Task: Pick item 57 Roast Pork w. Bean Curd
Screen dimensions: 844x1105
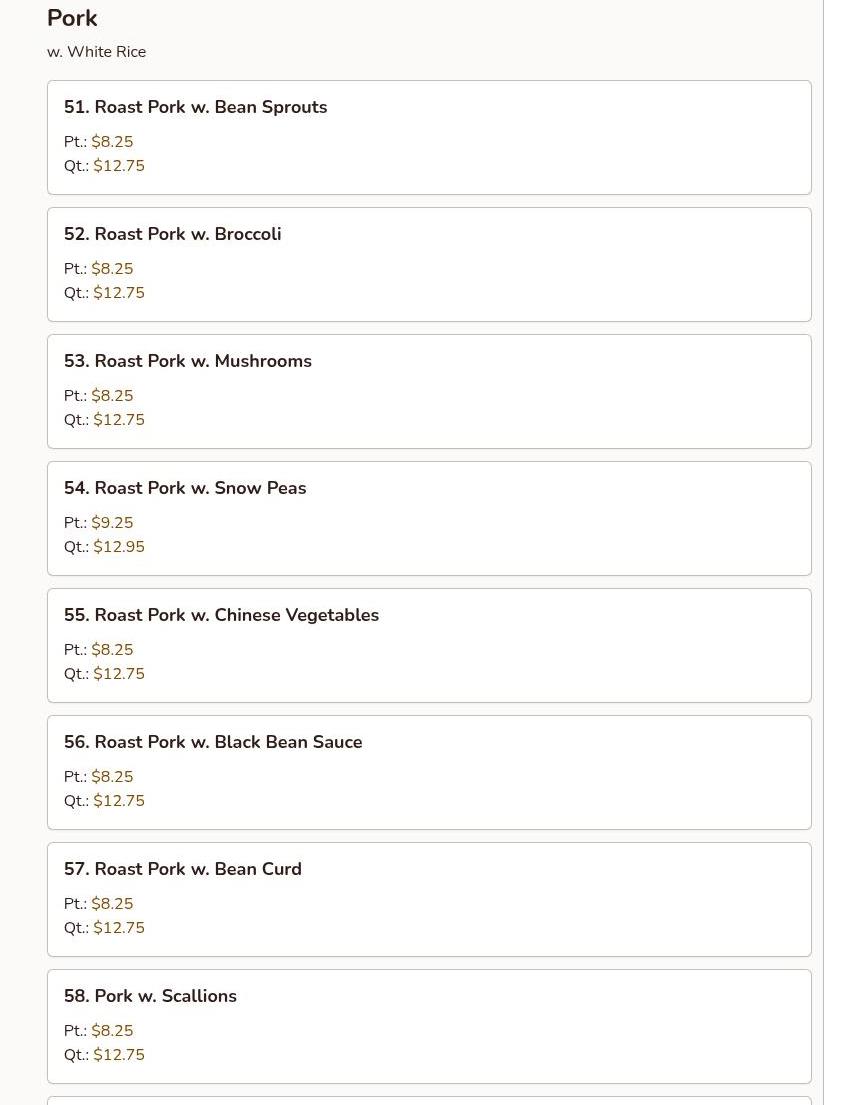Action: point(183,869)
